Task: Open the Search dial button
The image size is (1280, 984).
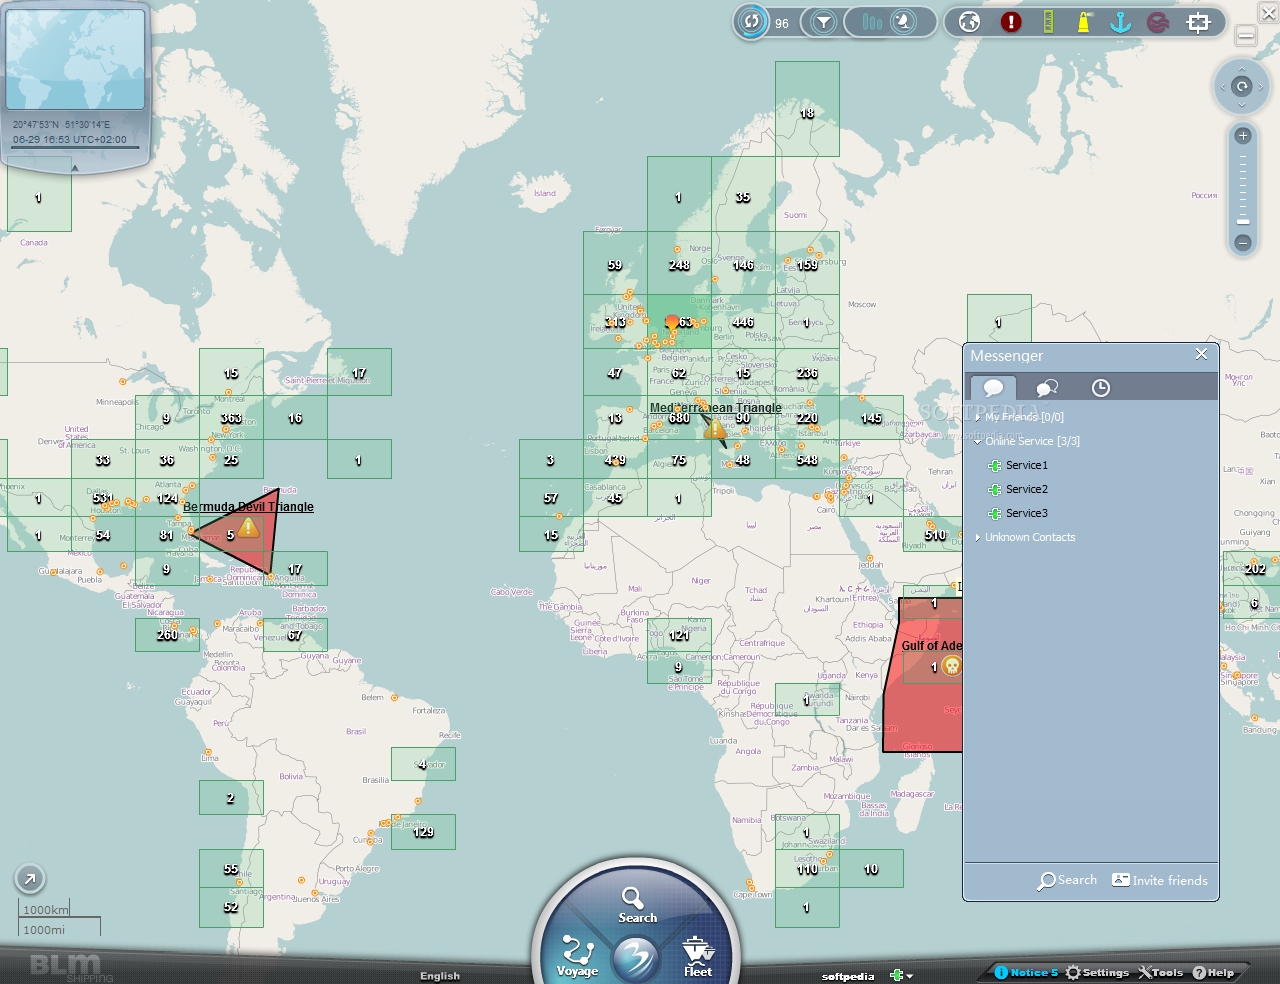Action: click(x=636, y=904)
